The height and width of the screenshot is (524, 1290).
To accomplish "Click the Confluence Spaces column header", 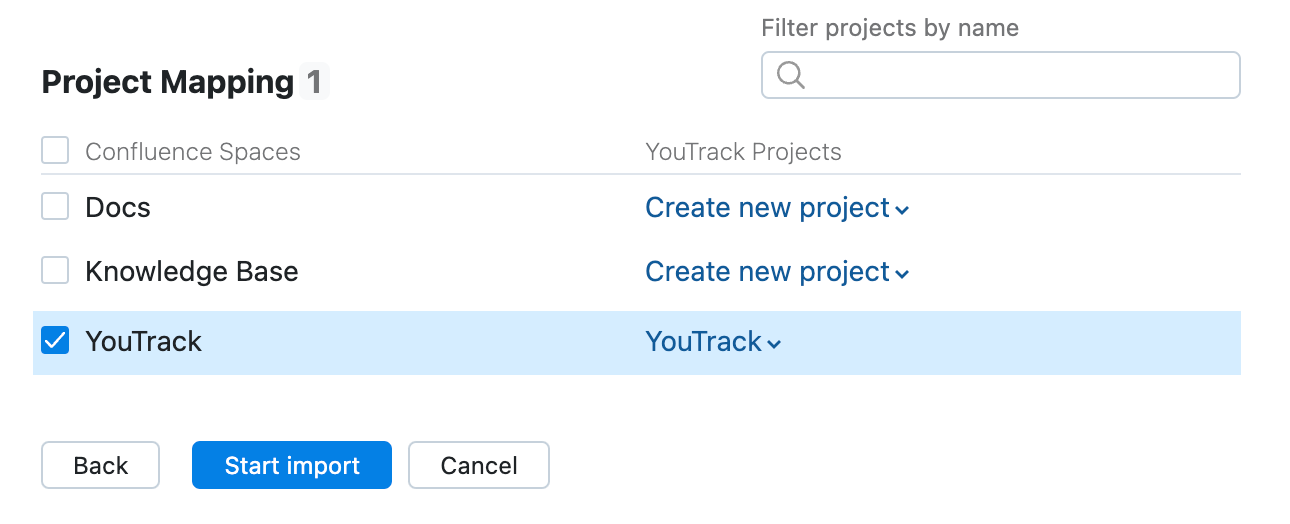I will (x=193, y=152).
